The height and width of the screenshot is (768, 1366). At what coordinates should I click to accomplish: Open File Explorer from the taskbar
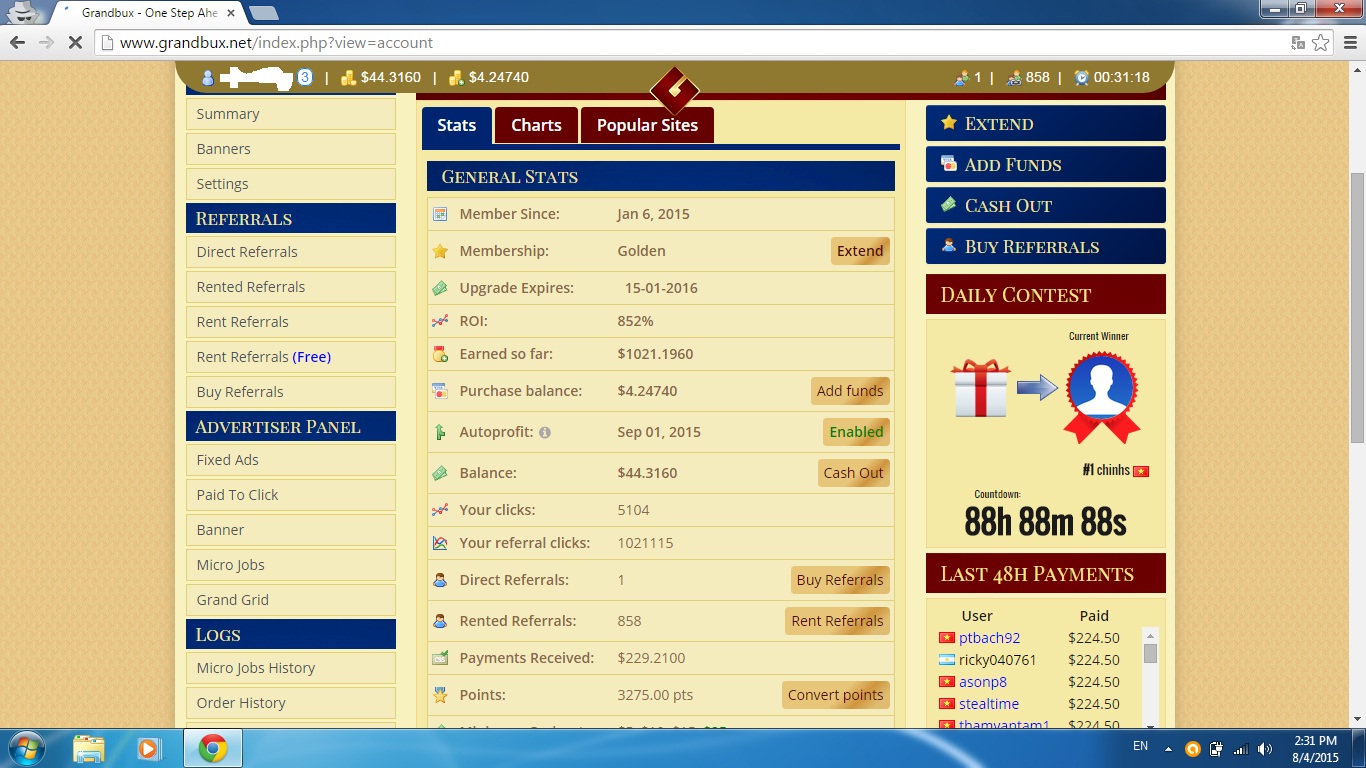click(x=89, y=748)
